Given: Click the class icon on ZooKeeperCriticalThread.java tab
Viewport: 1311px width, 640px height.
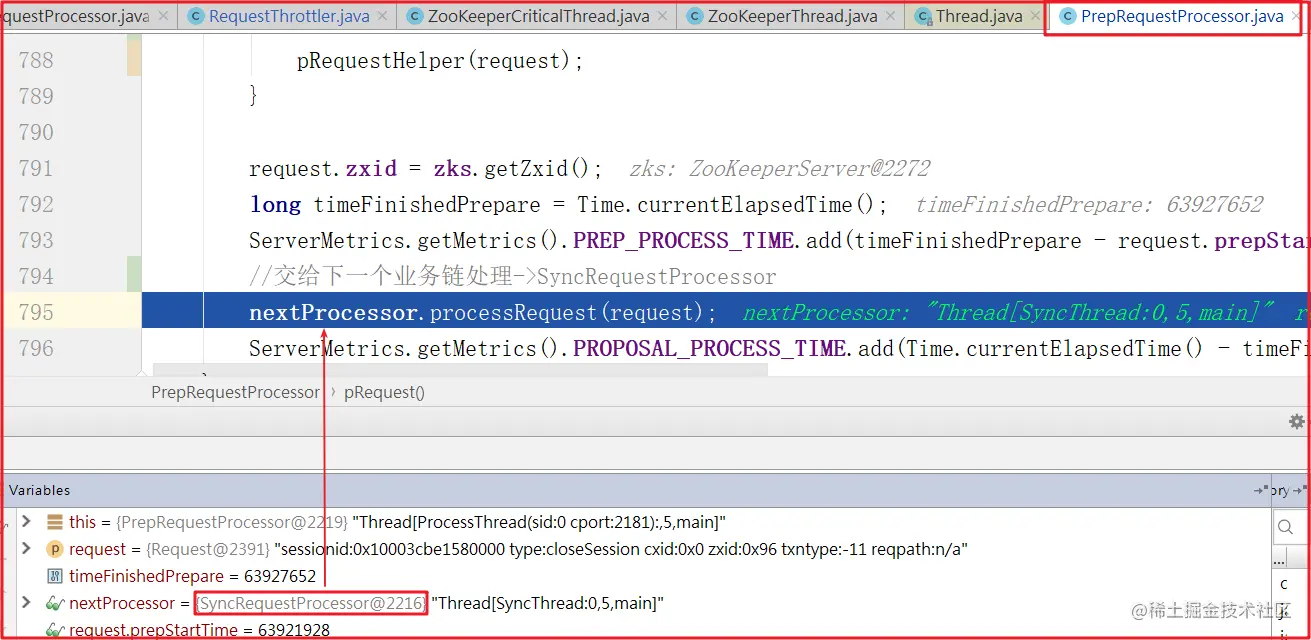Looking at the screenshot, I should (415, 16).
